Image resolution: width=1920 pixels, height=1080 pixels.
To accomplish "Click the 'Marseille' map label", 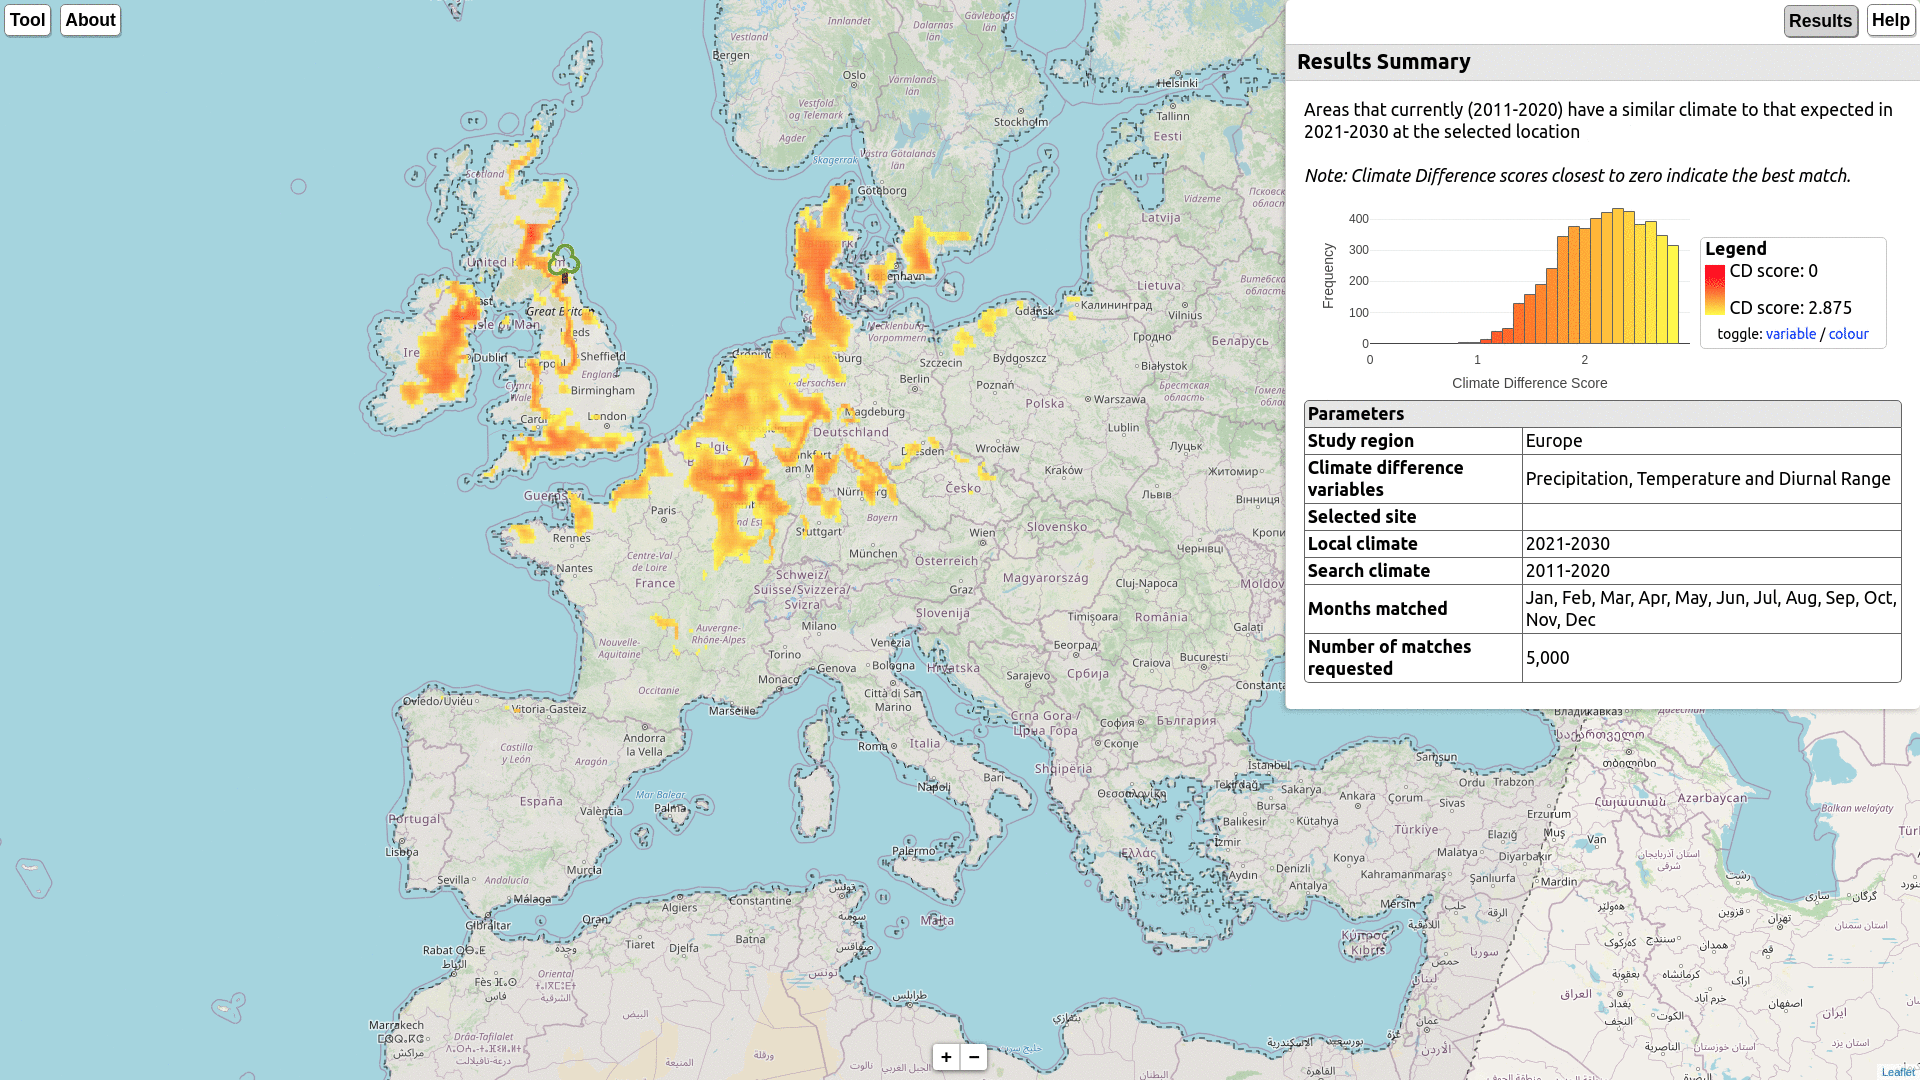I will click(x=733, y=711).
